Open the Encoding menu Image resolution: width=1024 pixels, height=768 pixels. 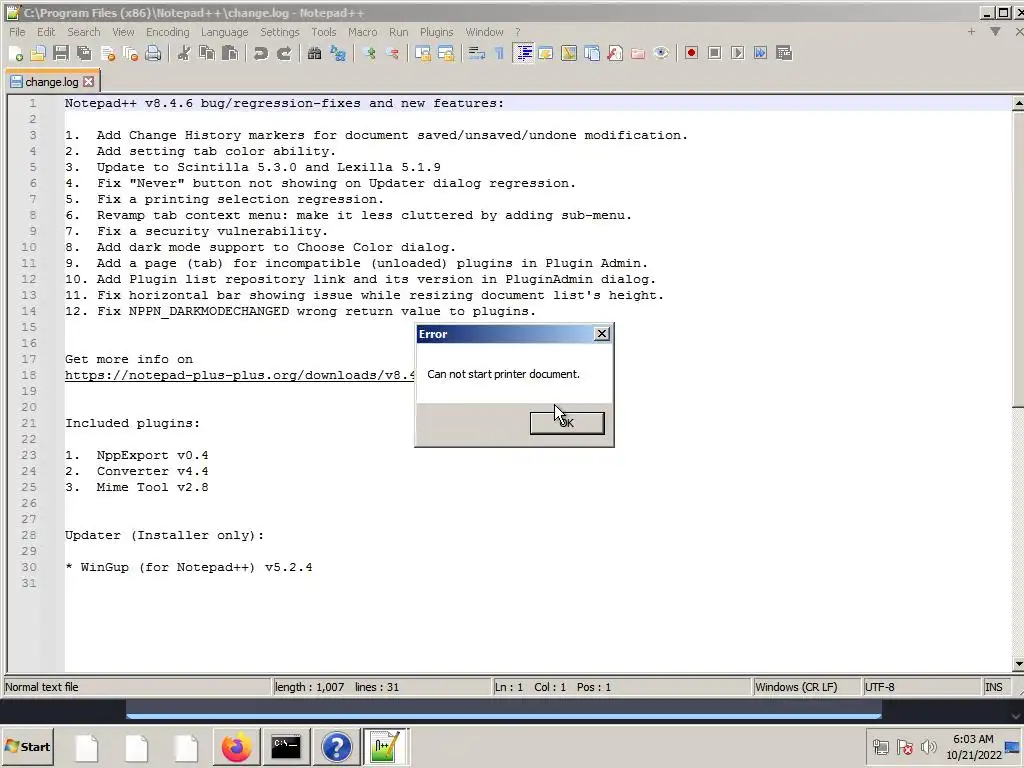(167, 32)
